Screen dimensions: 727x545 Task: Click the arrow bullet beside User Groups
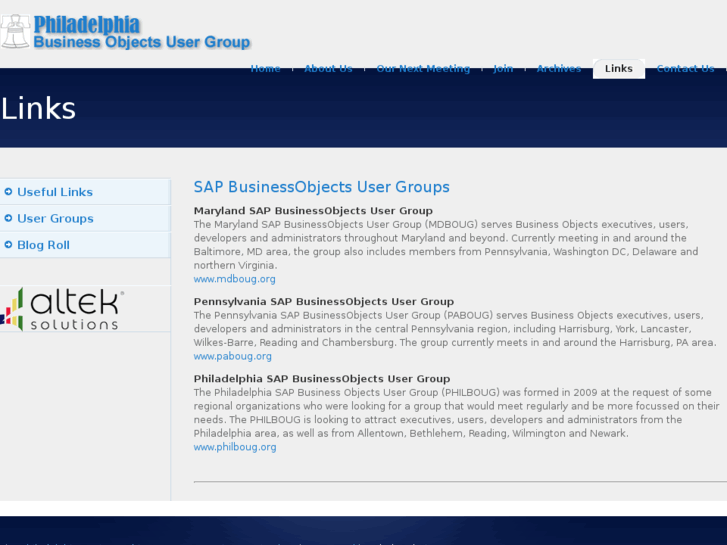coord(8,218)
